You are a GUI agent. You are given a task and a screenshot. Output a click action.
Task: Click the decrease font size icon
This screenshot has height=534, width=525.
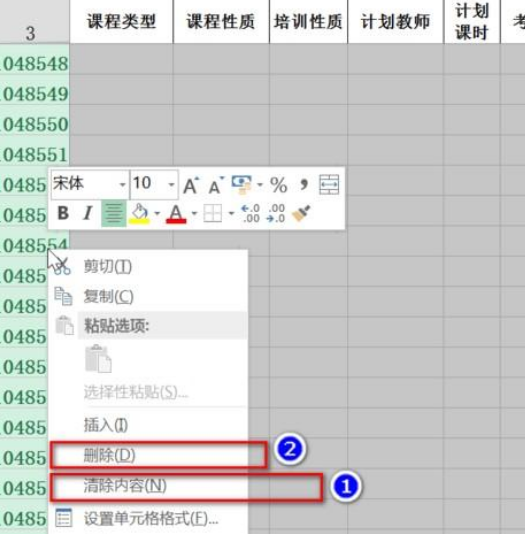coord(216,185)
